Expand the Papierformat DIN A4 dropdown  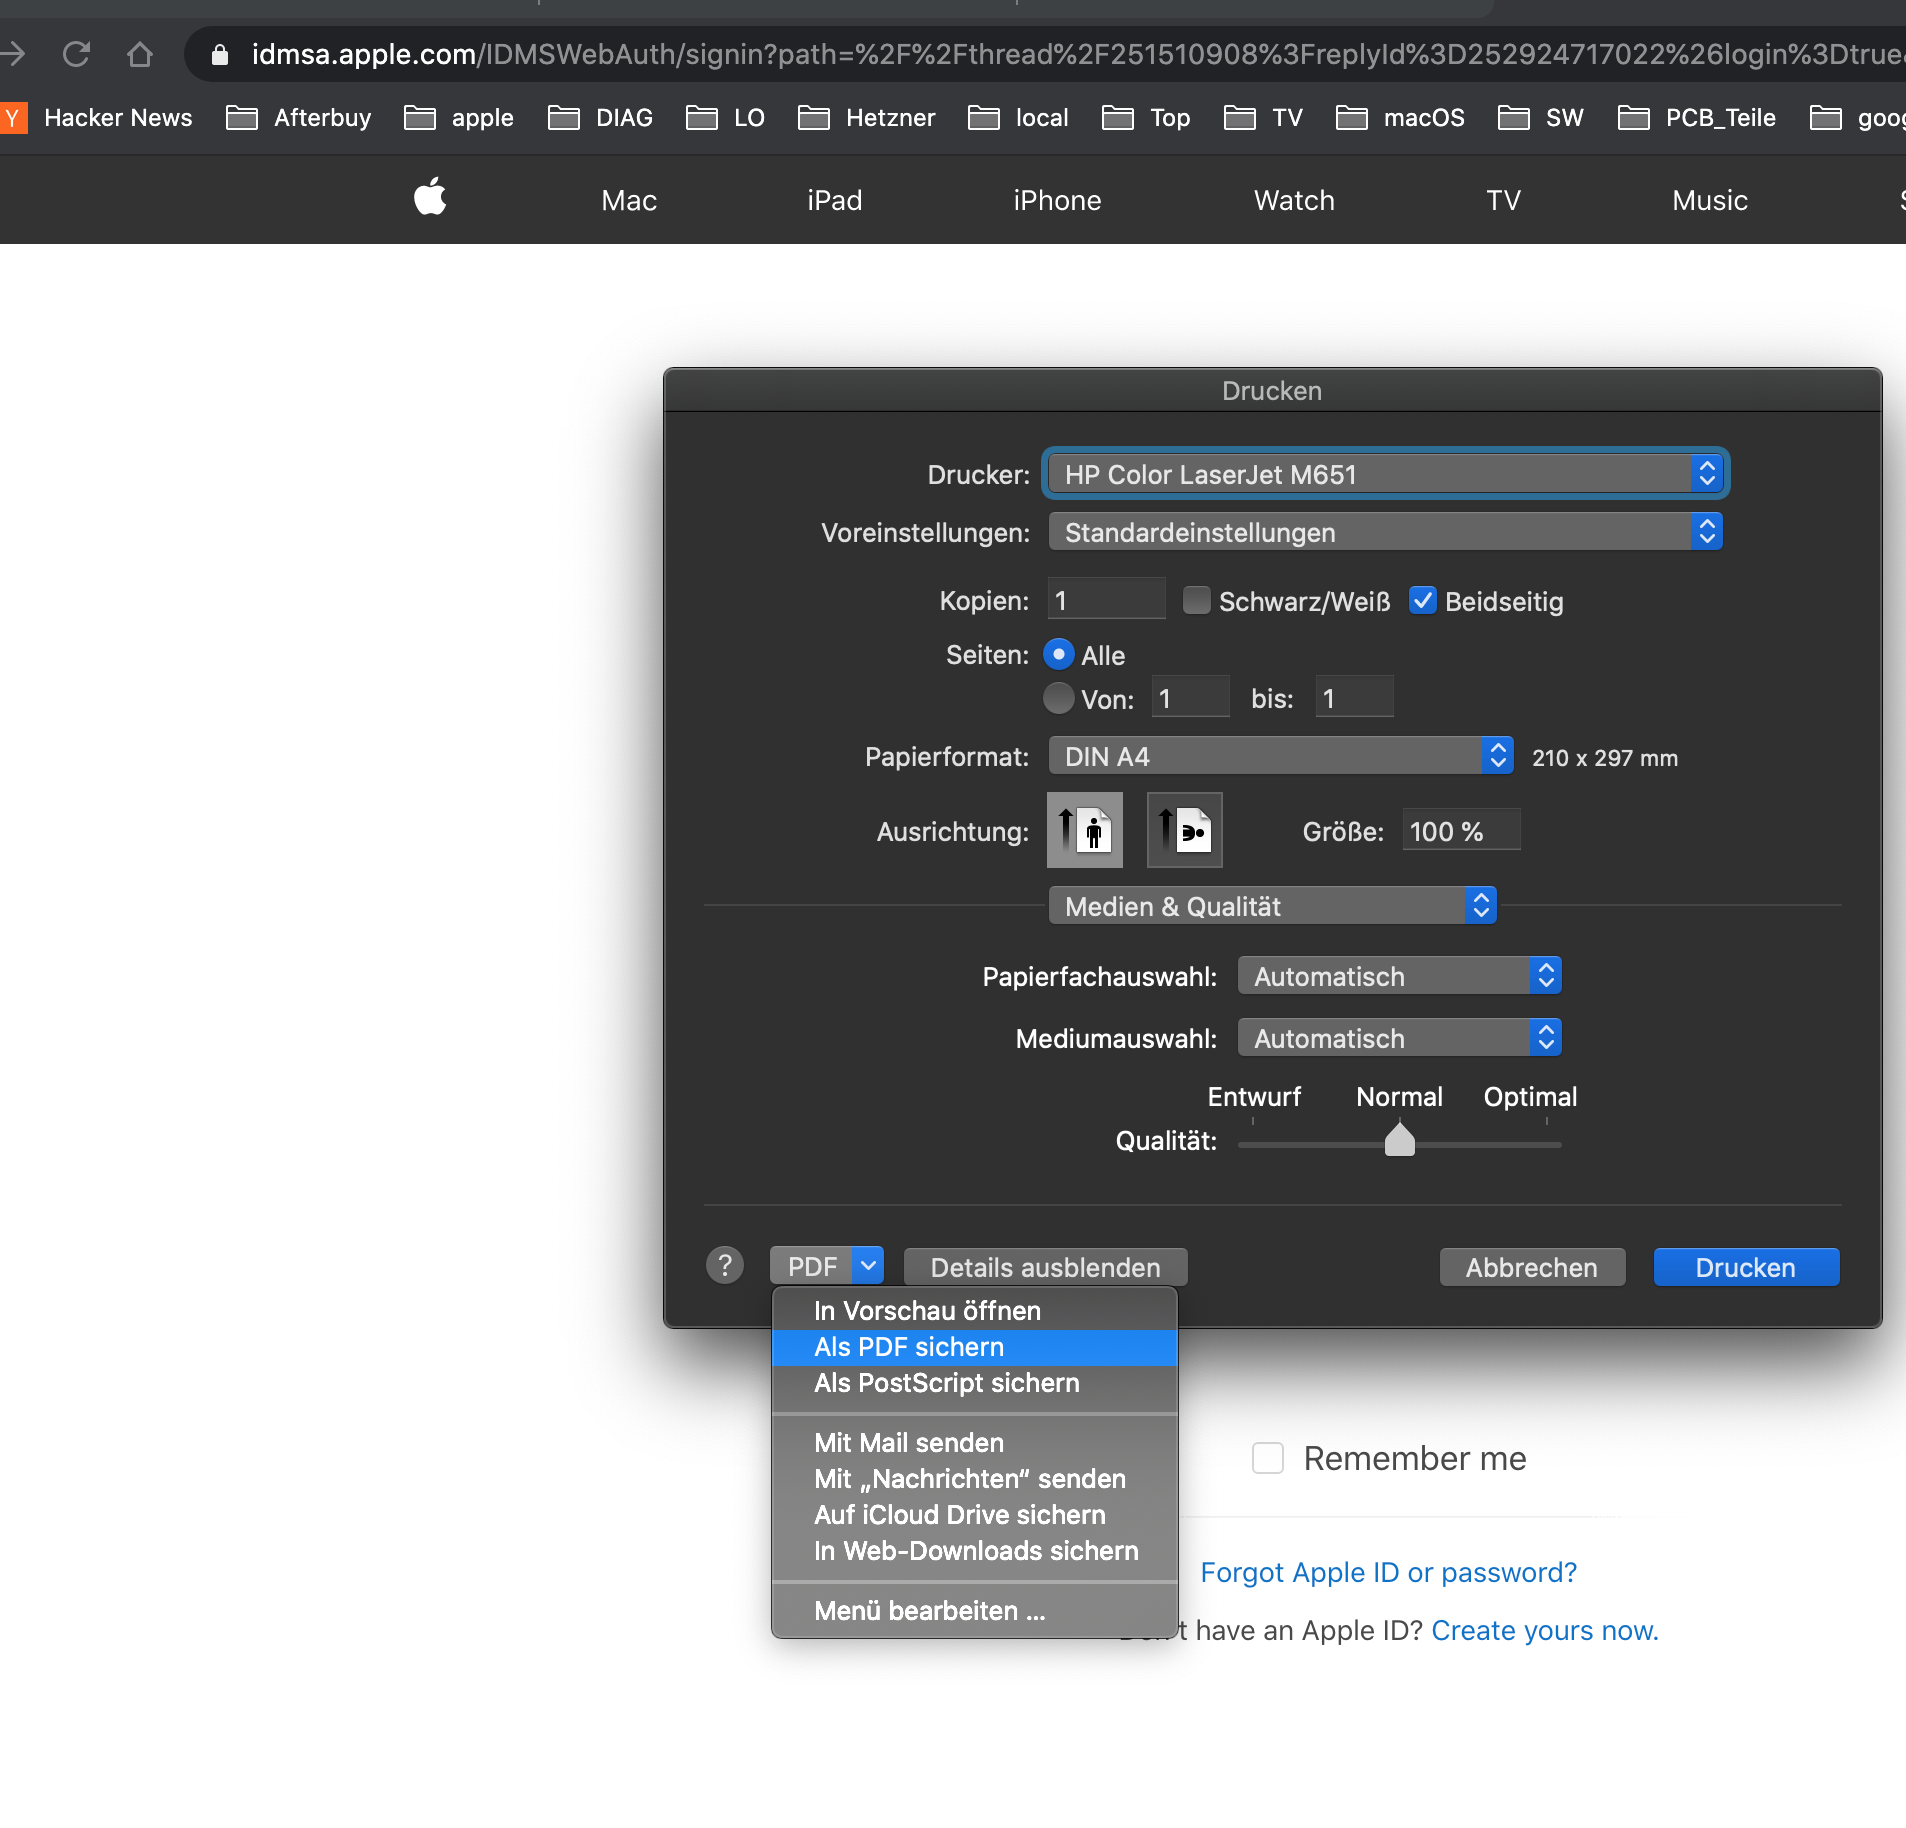click(x=1280, y=756)
